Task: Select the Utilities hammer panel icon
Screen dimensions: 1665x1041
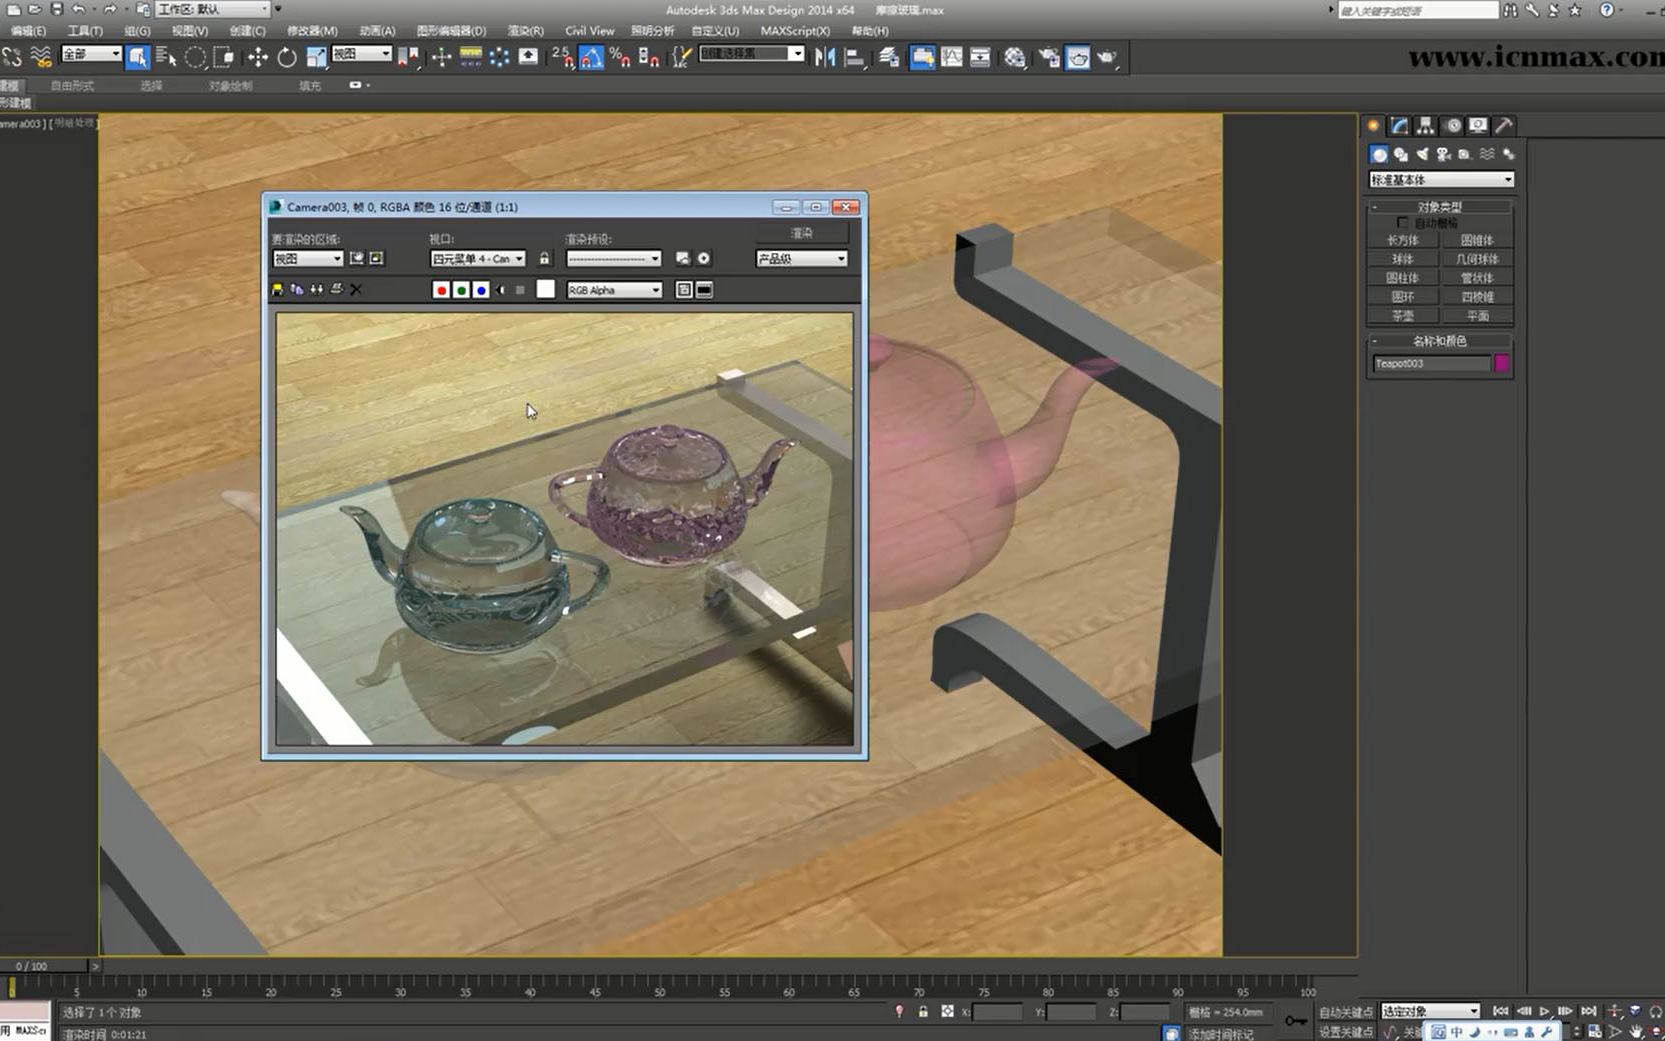Action: coord(1503,125)
